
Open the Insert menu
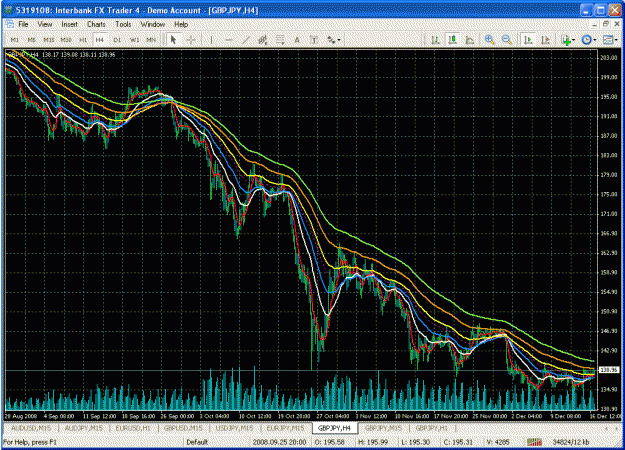[69, 24]
